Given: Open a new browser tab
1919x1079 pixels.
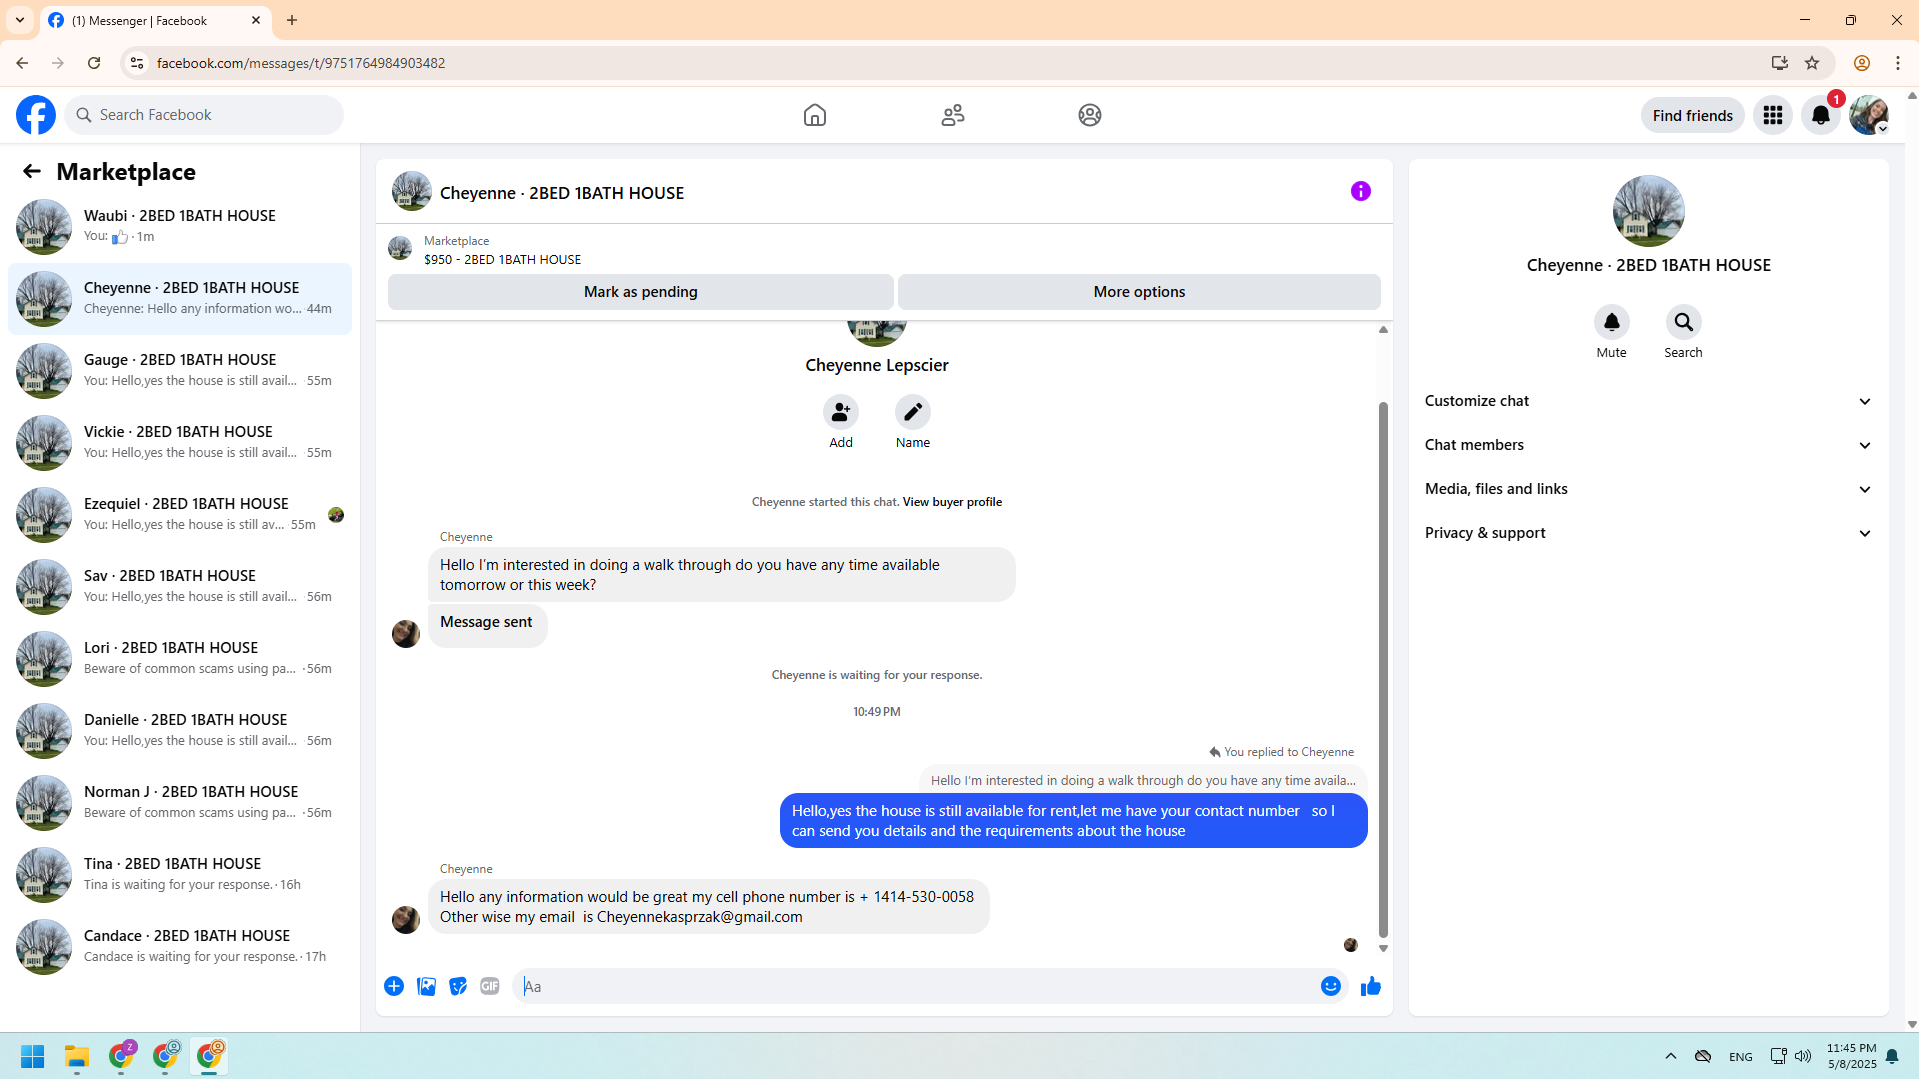Looking at the screenshot, I should 292,20.
